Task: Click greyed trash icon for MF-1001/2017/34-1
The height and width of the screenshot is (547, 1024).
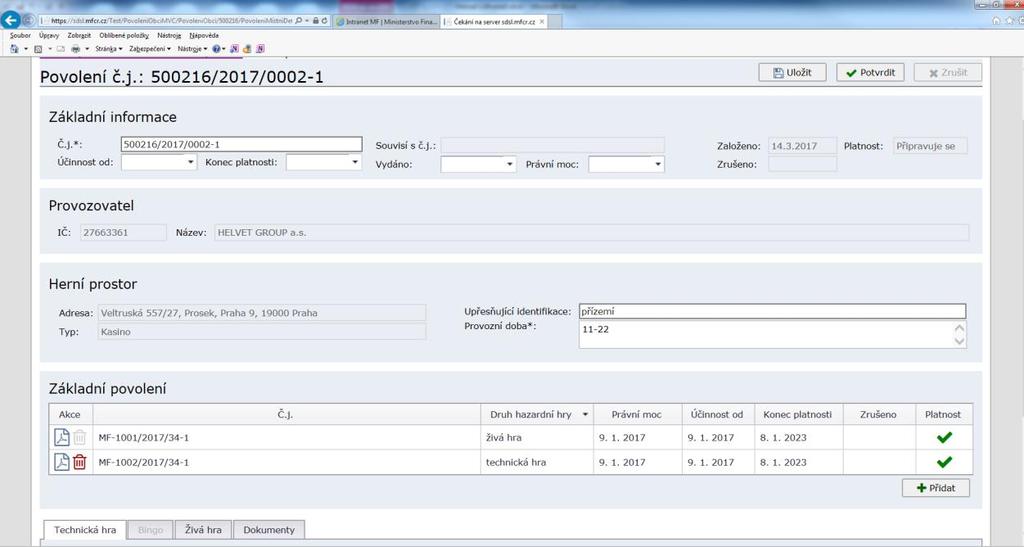Action: 80,437
